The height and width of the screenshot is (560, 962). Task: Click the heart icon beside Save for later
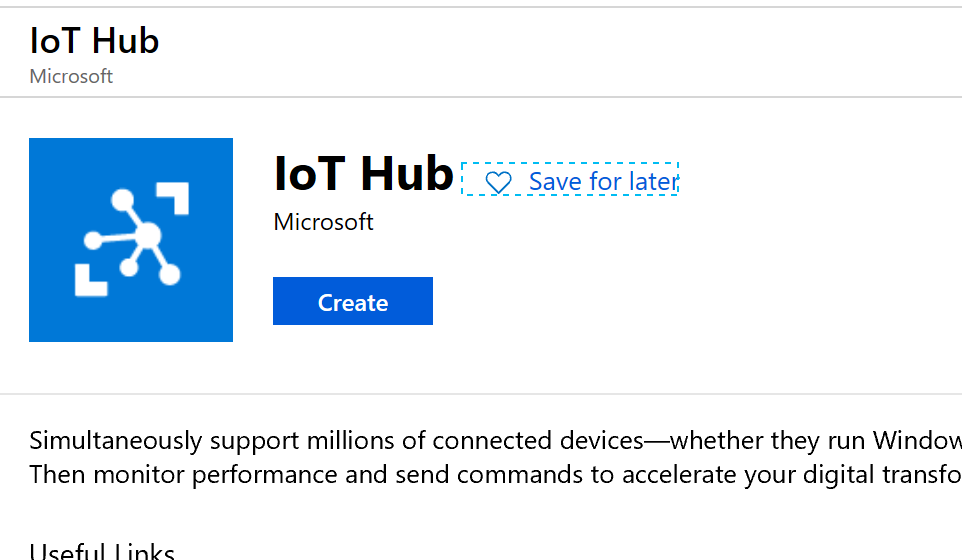tap(498, 182)
